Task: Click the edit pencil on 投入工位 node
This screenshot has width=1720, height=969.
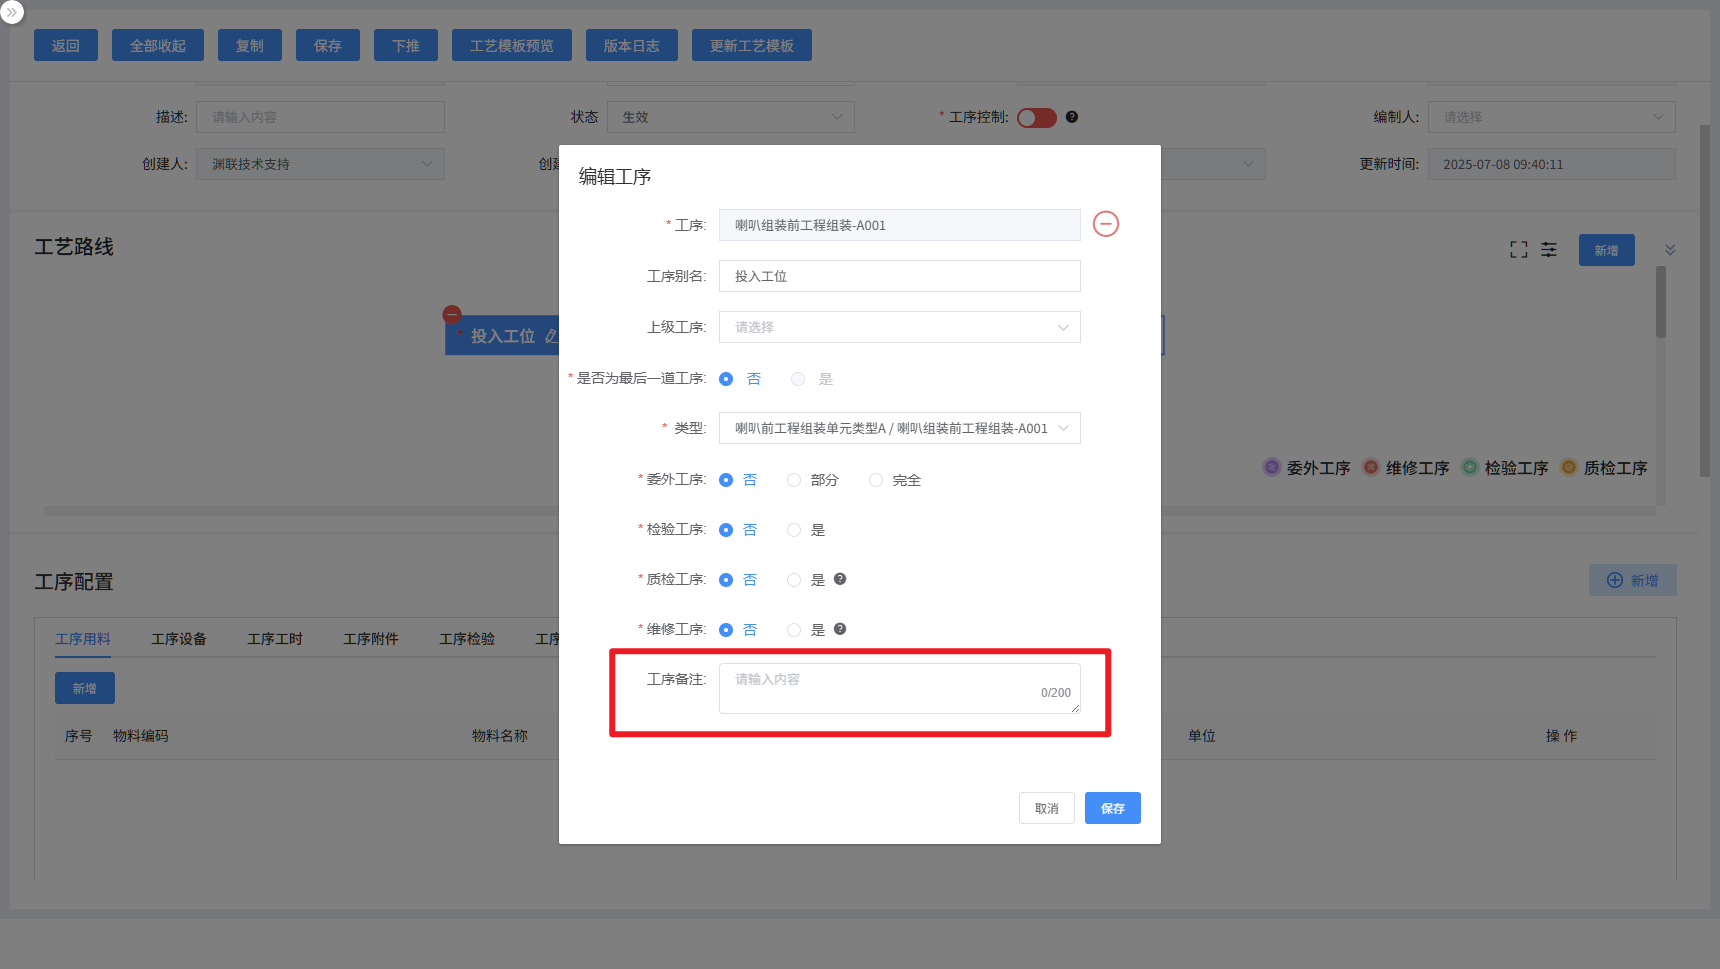Action: [551, 336]
